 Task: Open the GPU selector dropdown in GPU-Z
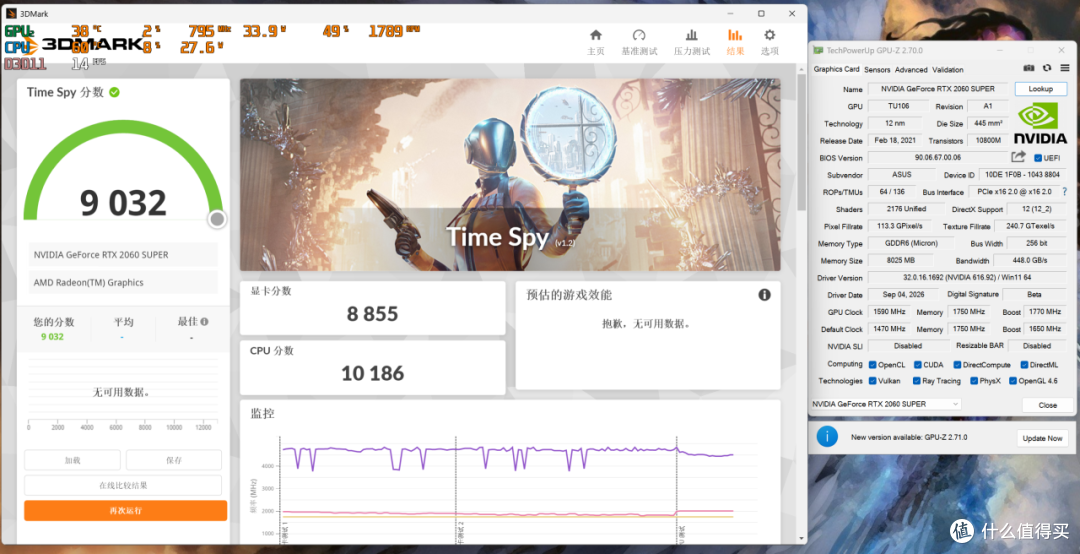click(886, 404)
